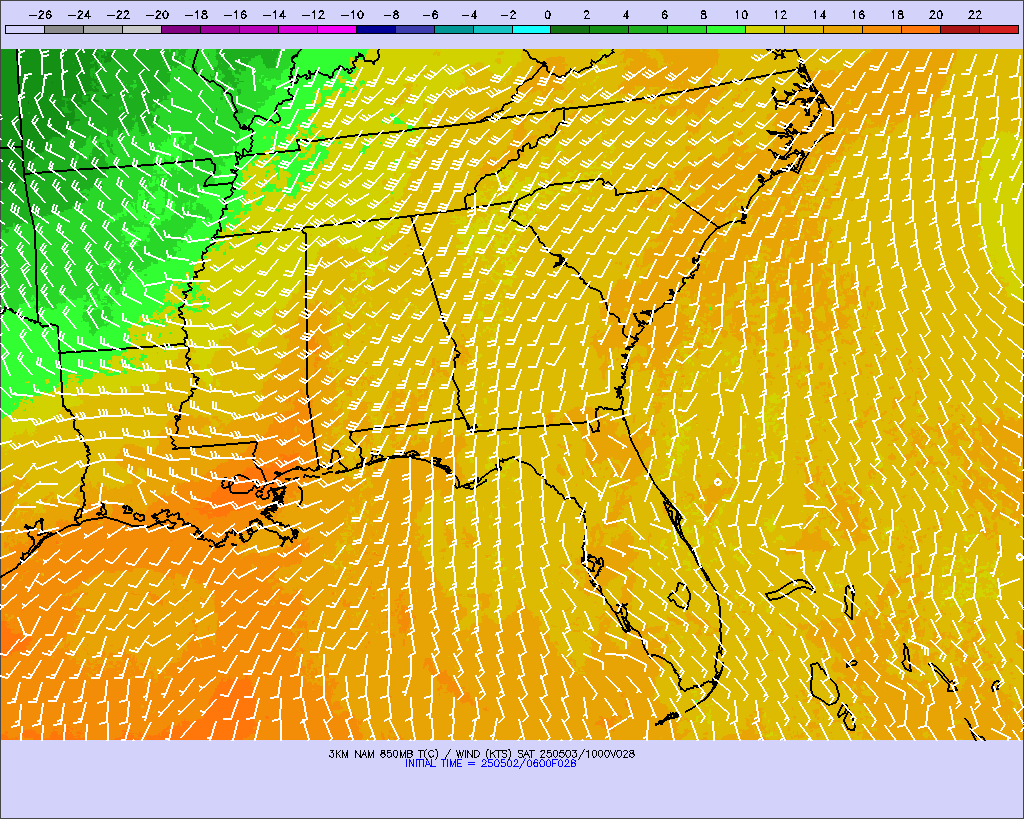Viewport: 1024px width, 819px height.
Task: Click the dark red swatch between 20 and 22
Action: point(960,29)
